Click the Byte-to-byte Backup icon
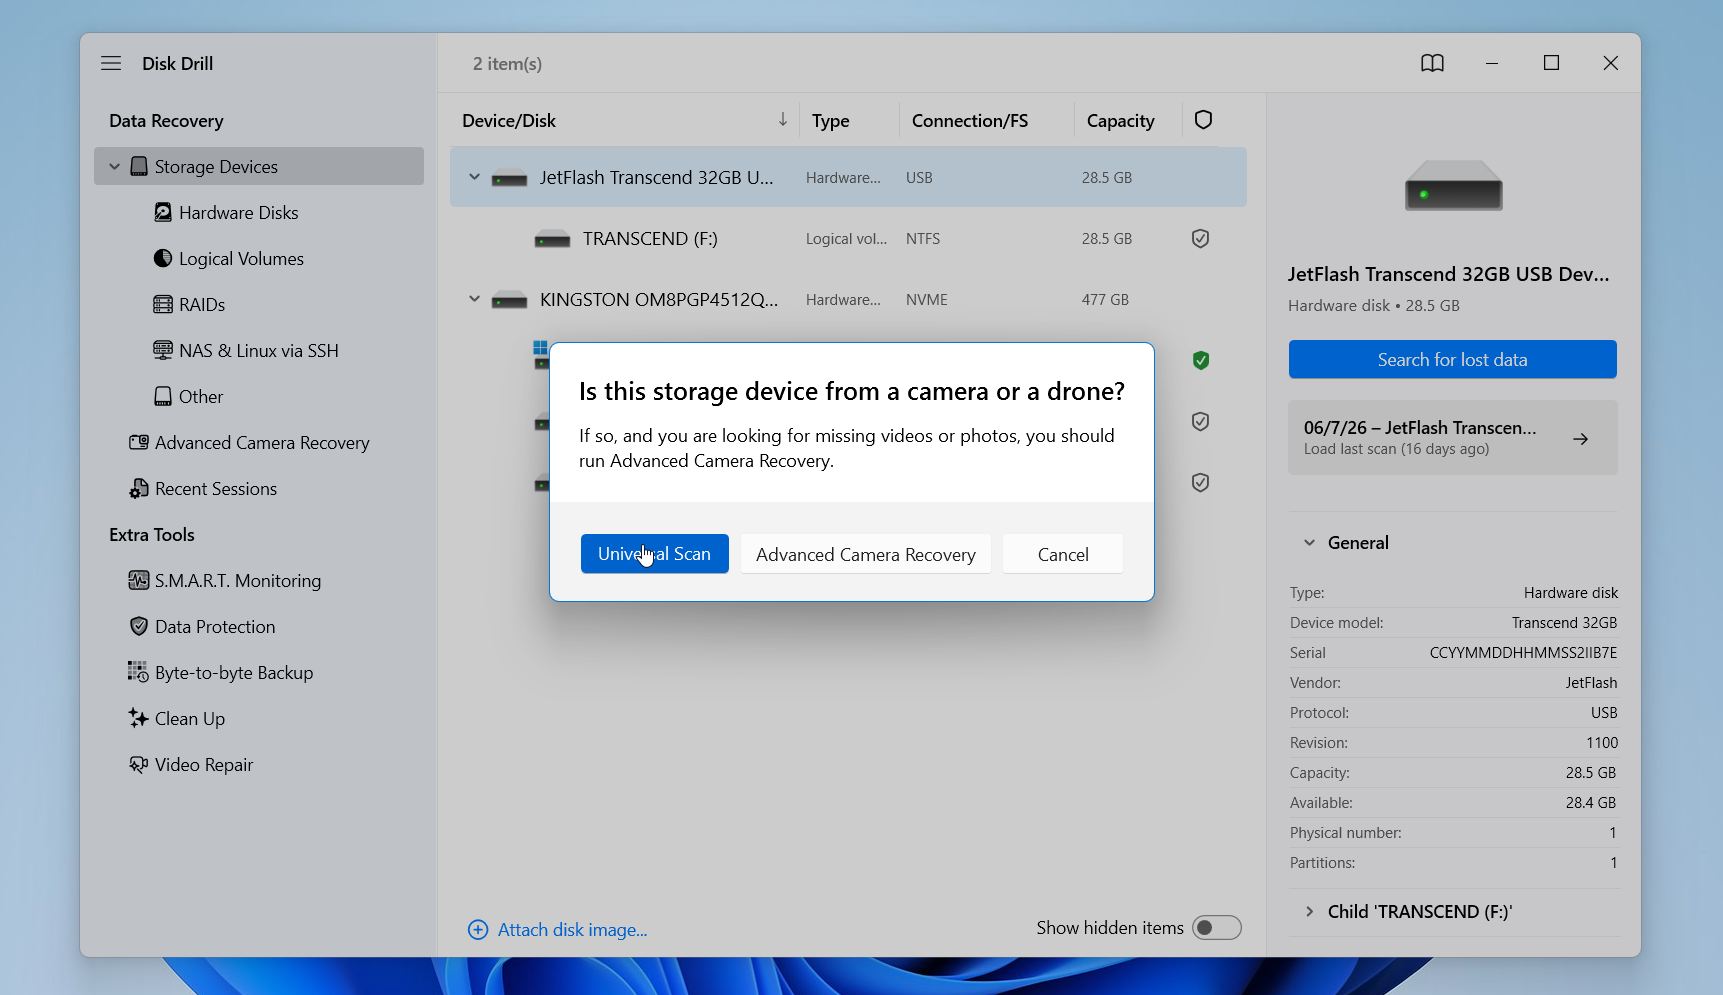Viewport: 1723px width, 995px height. [x=138, y=672]
